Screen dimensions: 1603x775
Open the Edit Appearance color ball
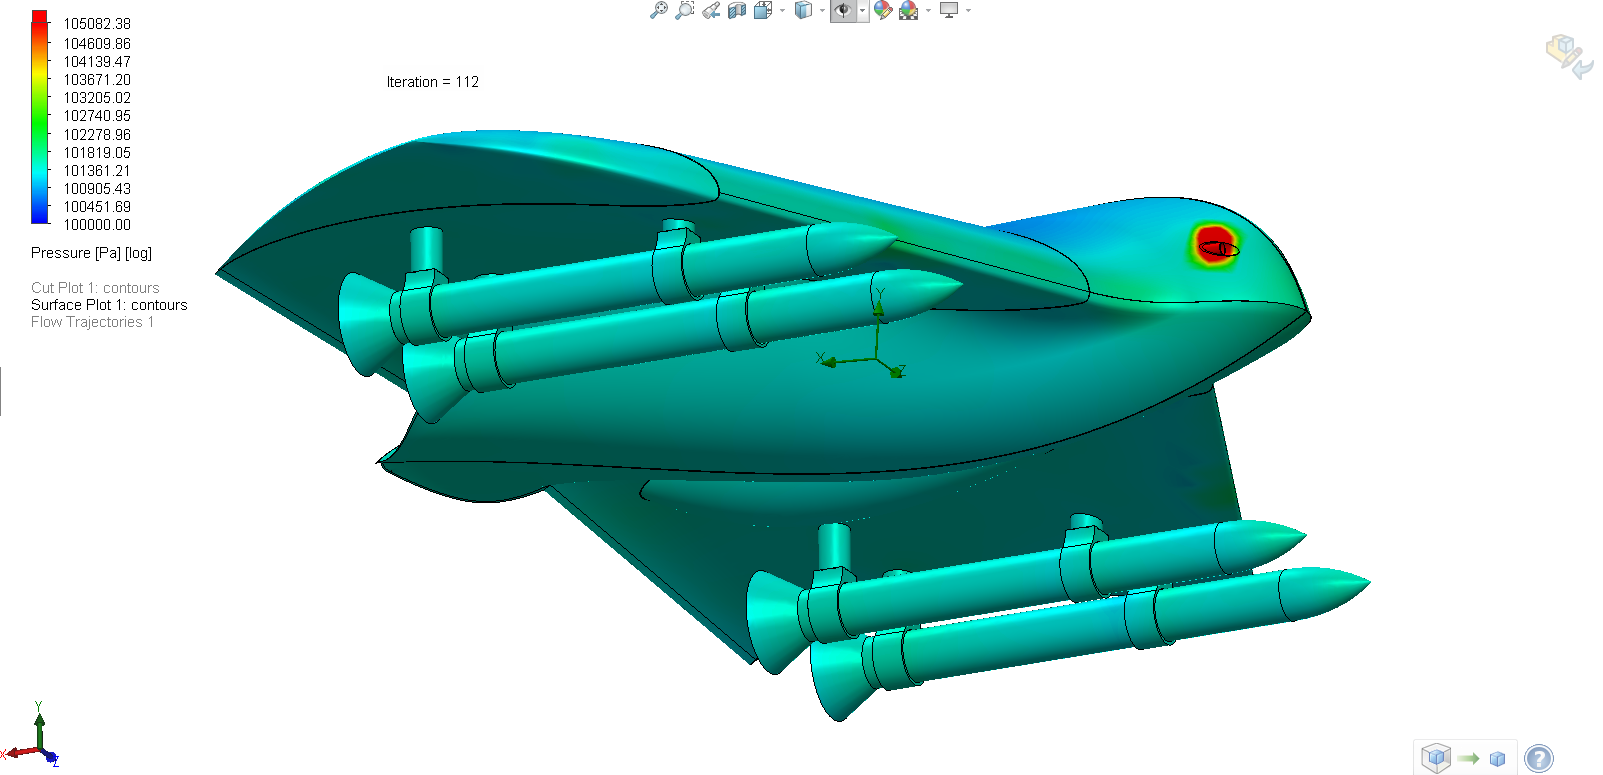(x=882, y=10)
